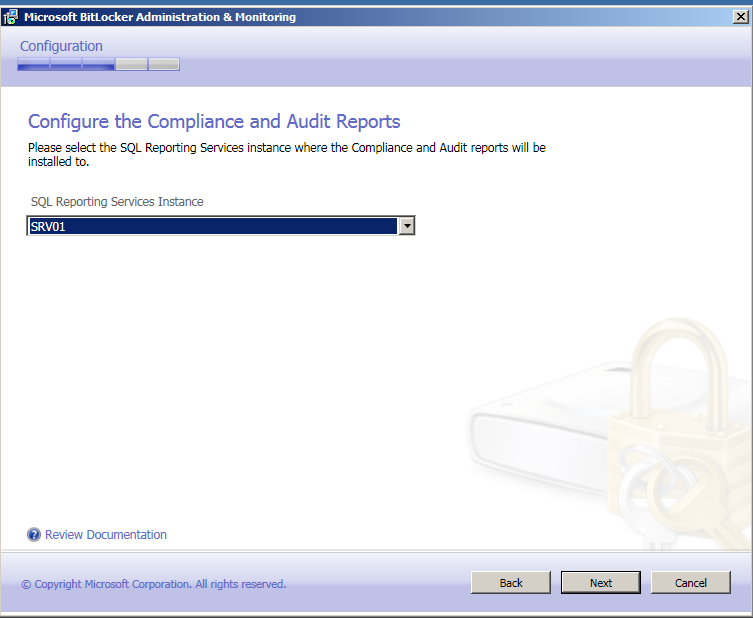Click the Copyright Microsoft Corporation text

click(x=154, y=584)
